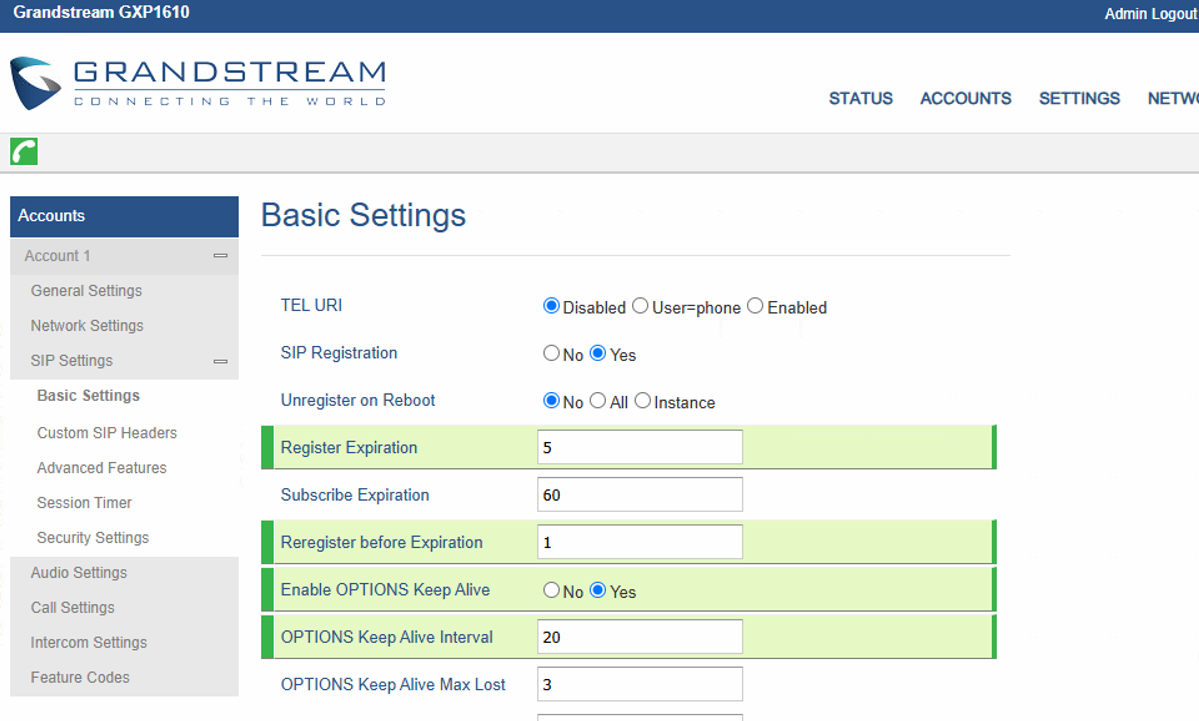
Task: Open the STATUS menu
Action: coord(860,99)
